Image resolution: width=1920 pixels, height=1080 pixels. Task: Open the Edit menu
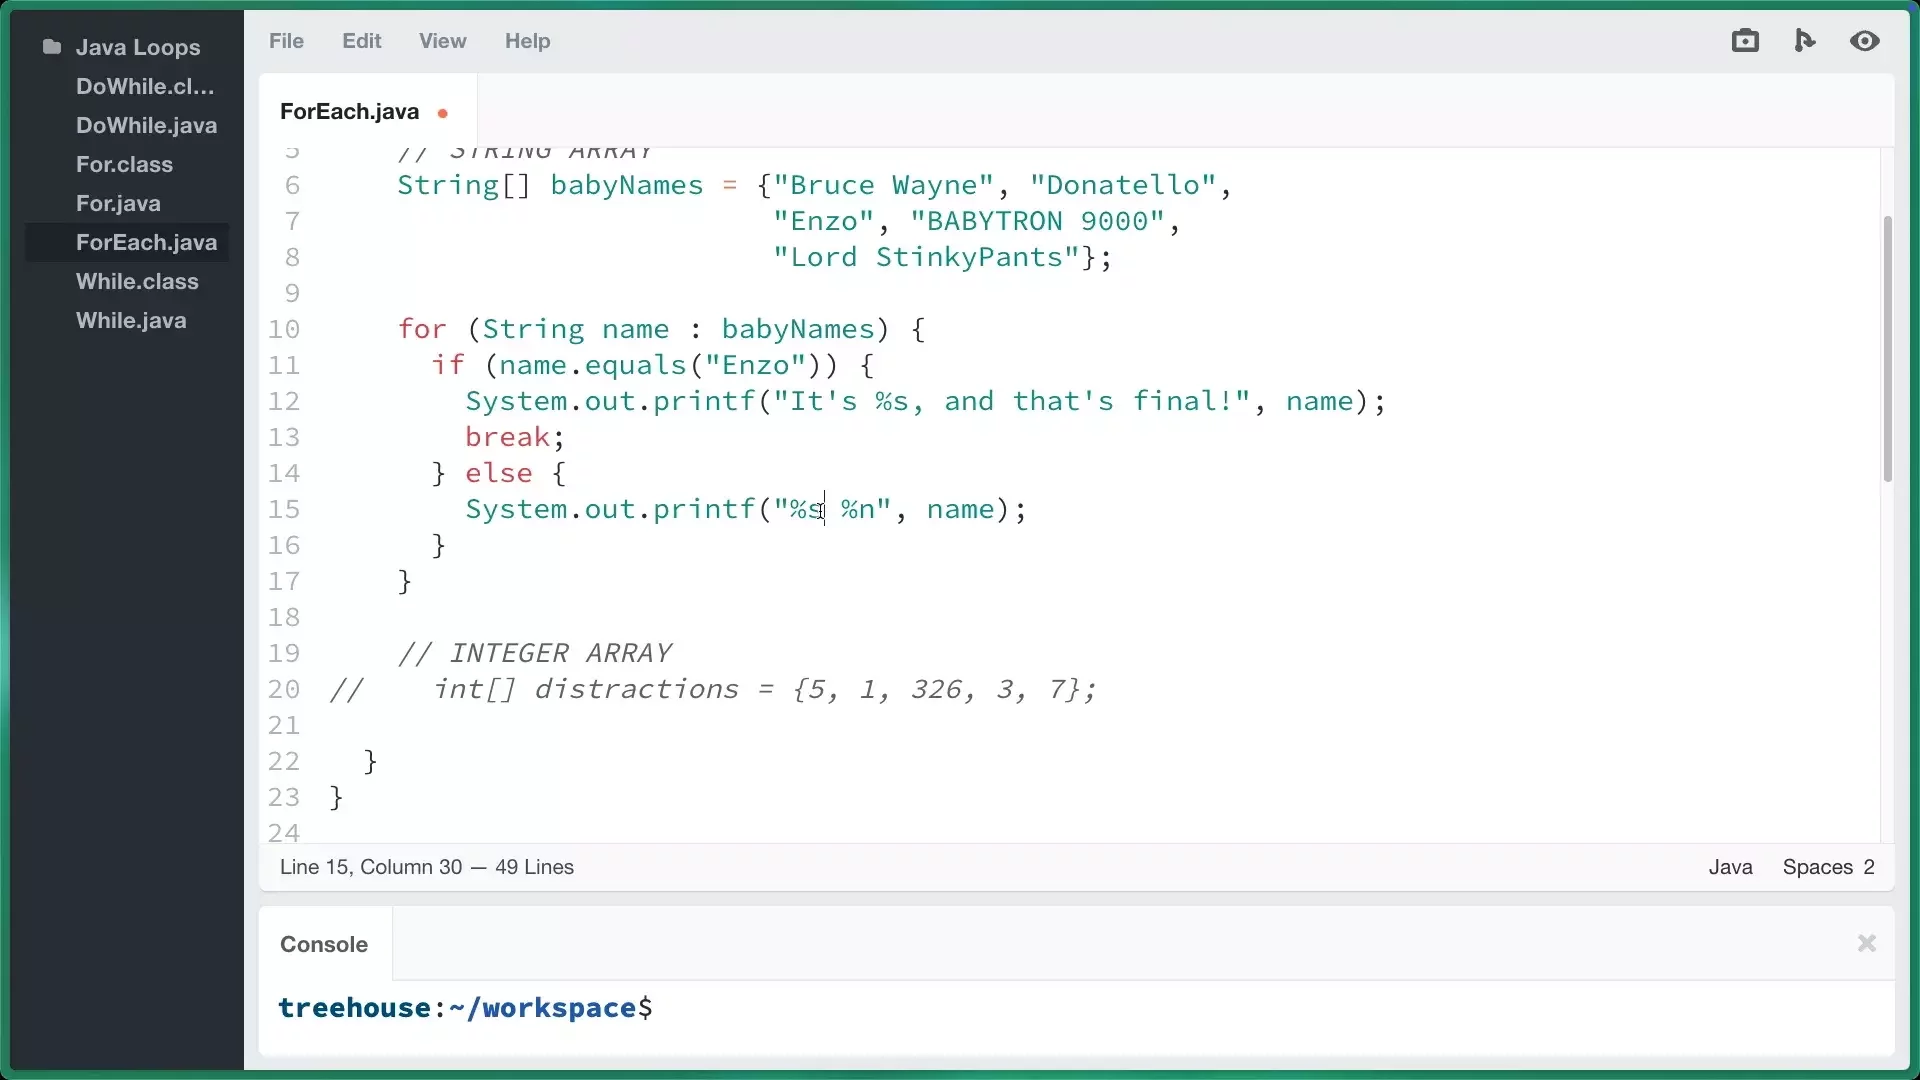[x=361, y=41]
